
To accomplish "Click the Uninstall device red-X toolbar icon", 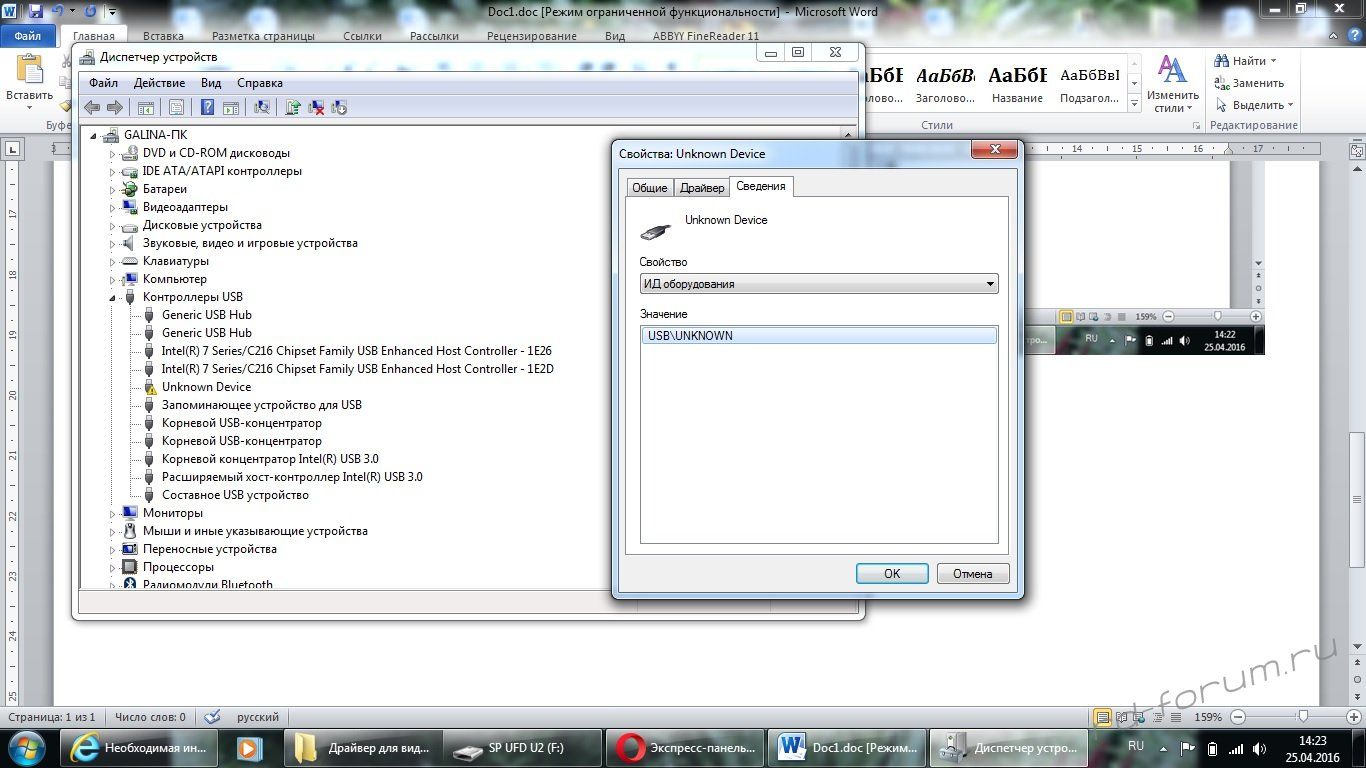I will (316, 107).
